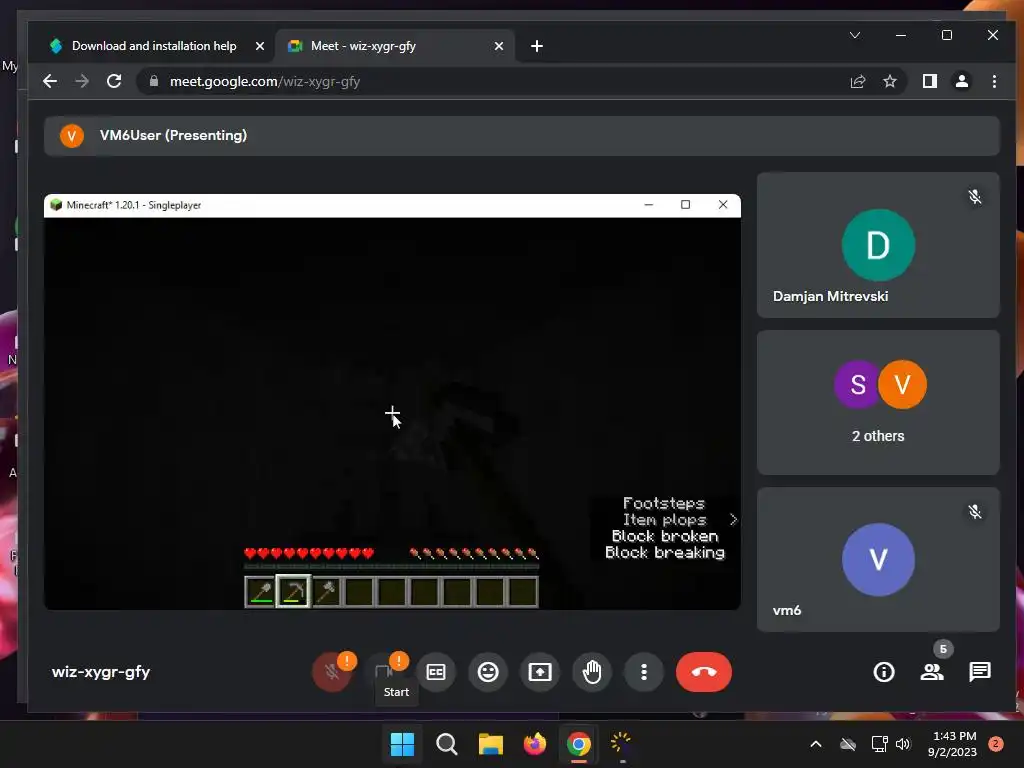Start the camera in Meet controls

(384, 672)
